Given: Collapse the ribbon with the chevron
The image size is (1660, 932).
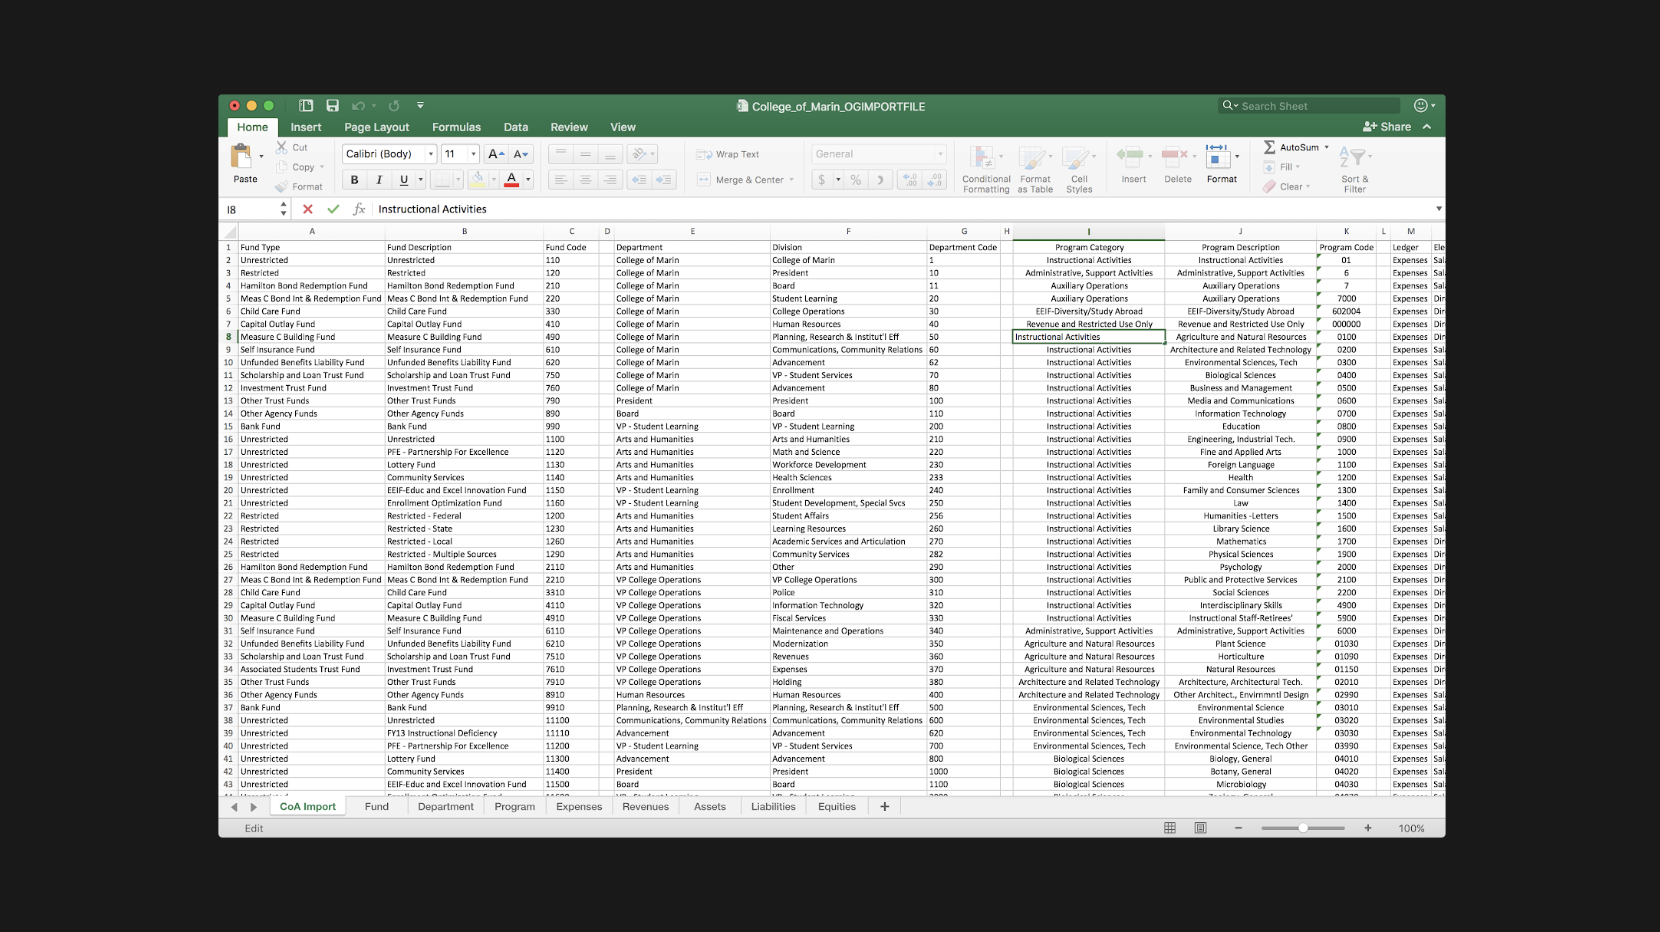Looking at the screenshot, I should pyautogui.click(x=1427, y=127).
